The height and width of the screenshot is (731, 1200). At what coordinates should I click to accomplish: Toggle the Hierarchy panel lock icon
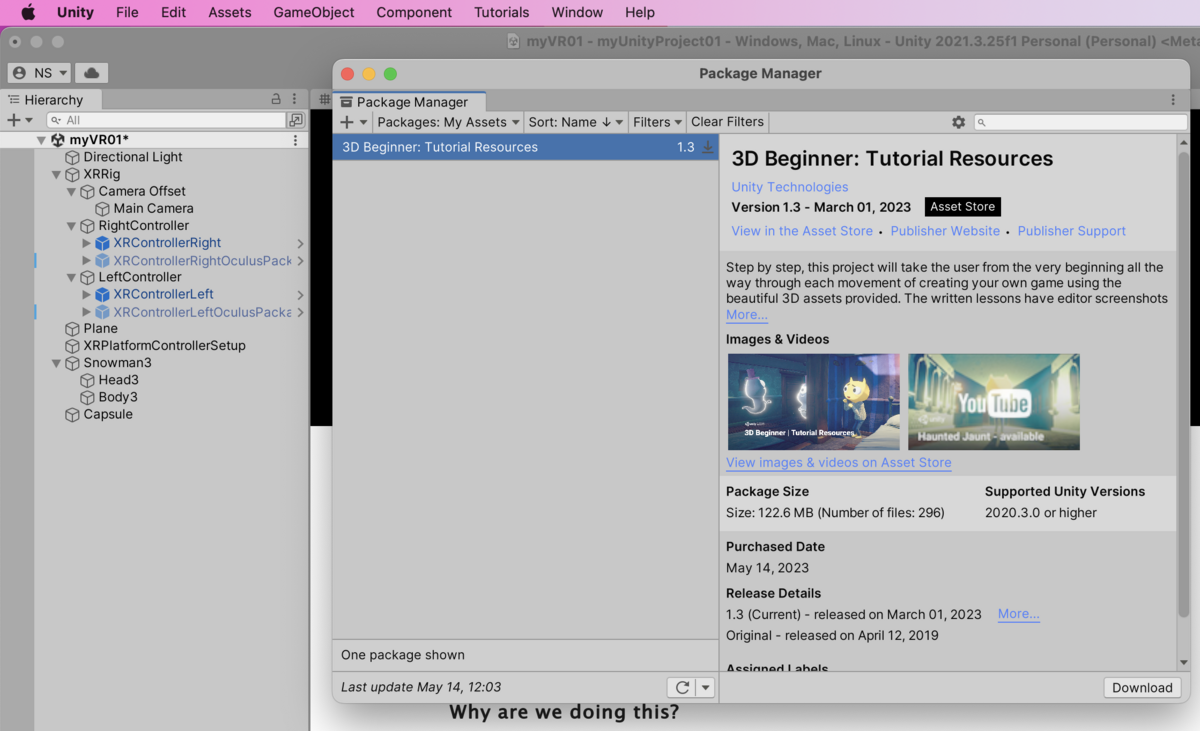pos(276,99)
